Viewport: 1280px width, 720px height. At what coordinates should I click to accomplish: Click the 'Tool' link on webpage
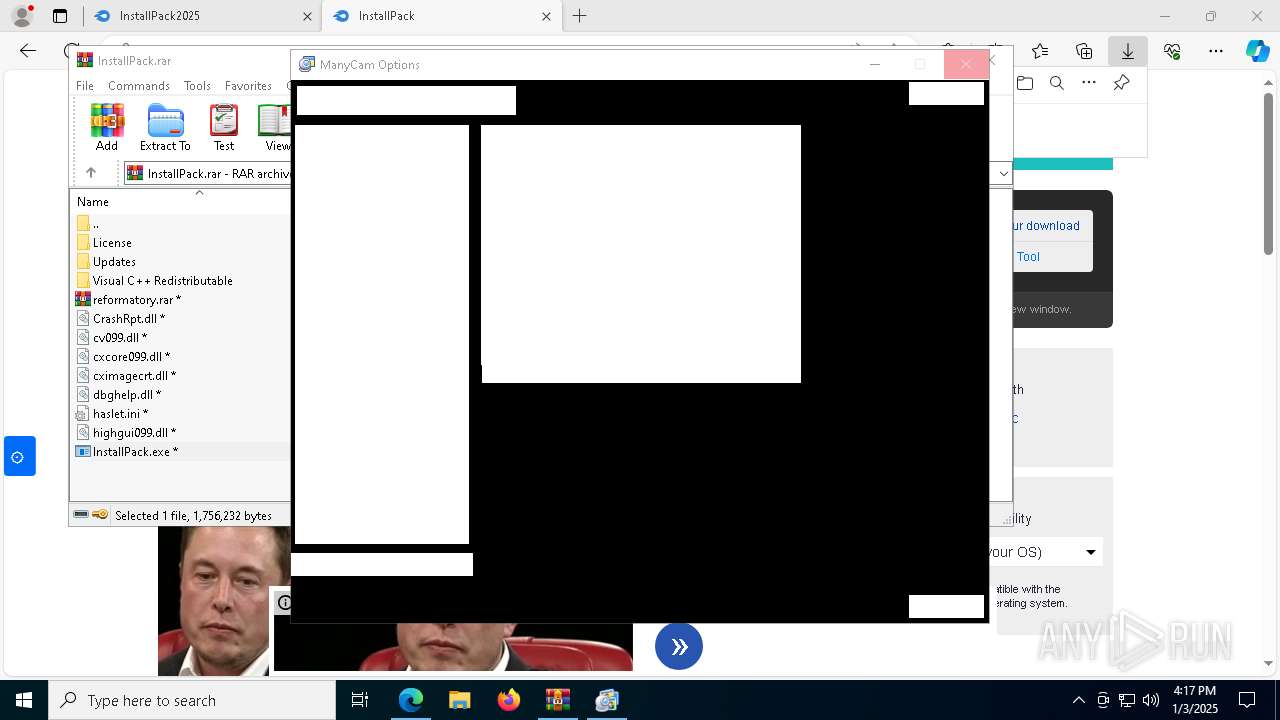click(x=1028, y=257)
